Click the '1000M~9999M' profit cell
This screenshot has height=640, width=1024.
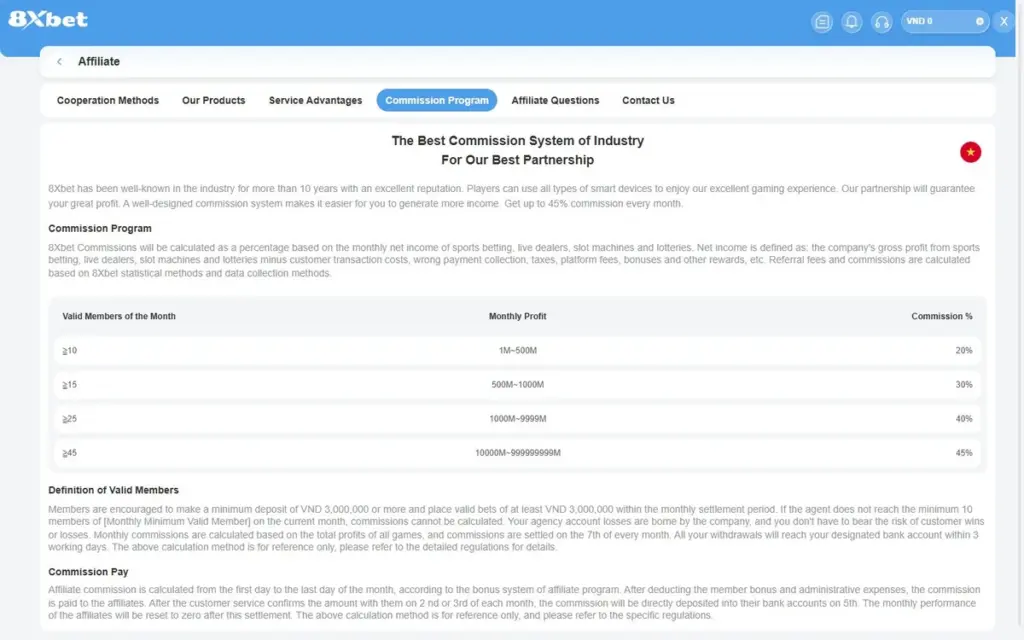pos(518,419)
